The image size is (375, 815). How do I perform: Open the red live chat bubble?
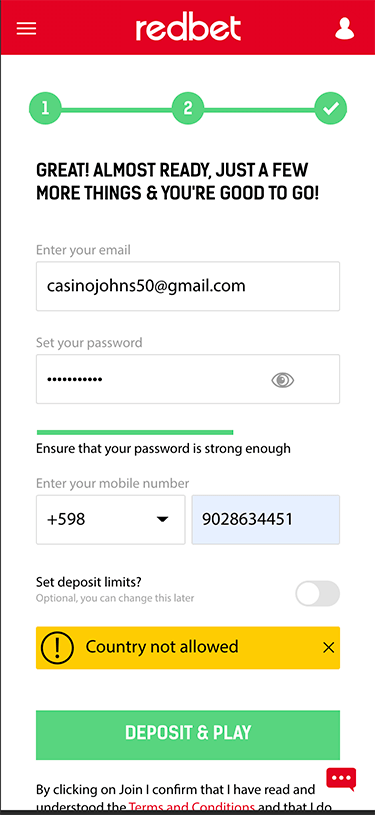[x=341, y=779]
